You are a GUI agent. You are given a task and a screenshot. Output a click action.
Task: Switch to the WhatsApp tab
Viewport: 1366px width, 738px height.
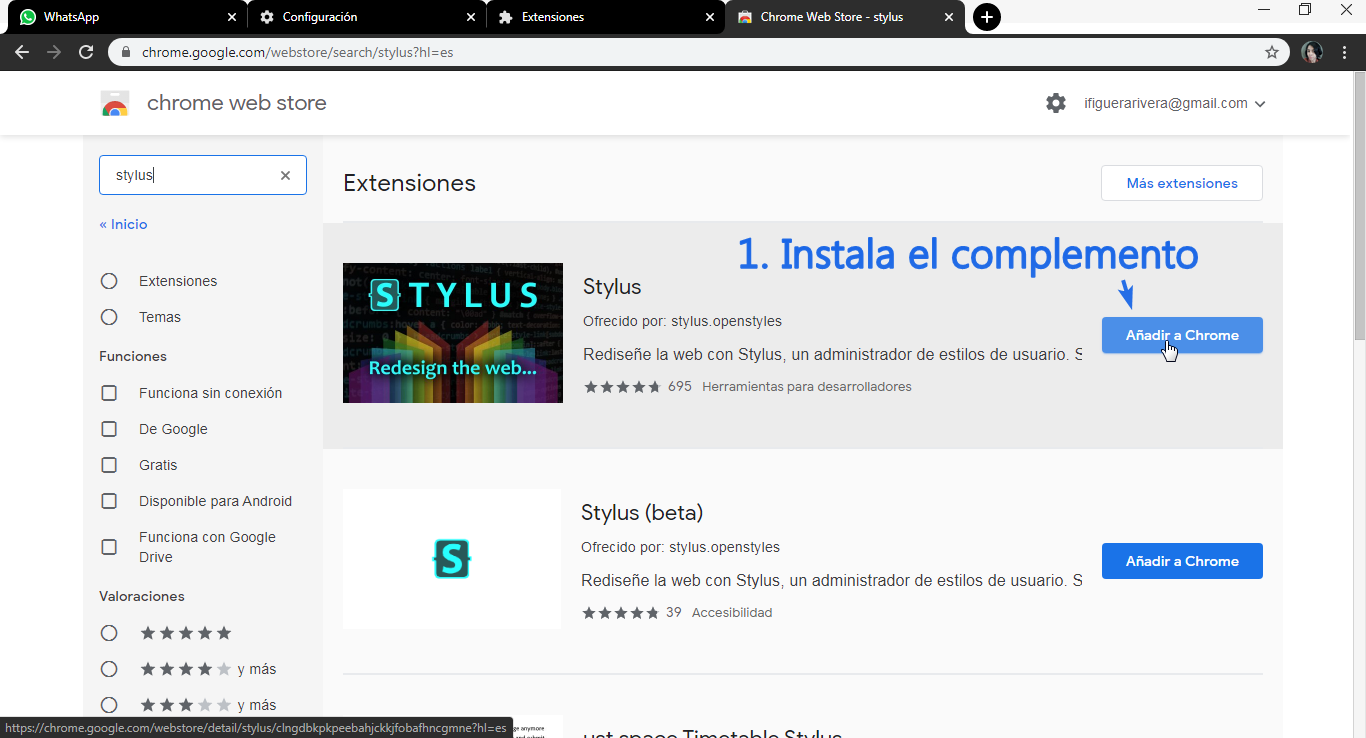point(120,17)
